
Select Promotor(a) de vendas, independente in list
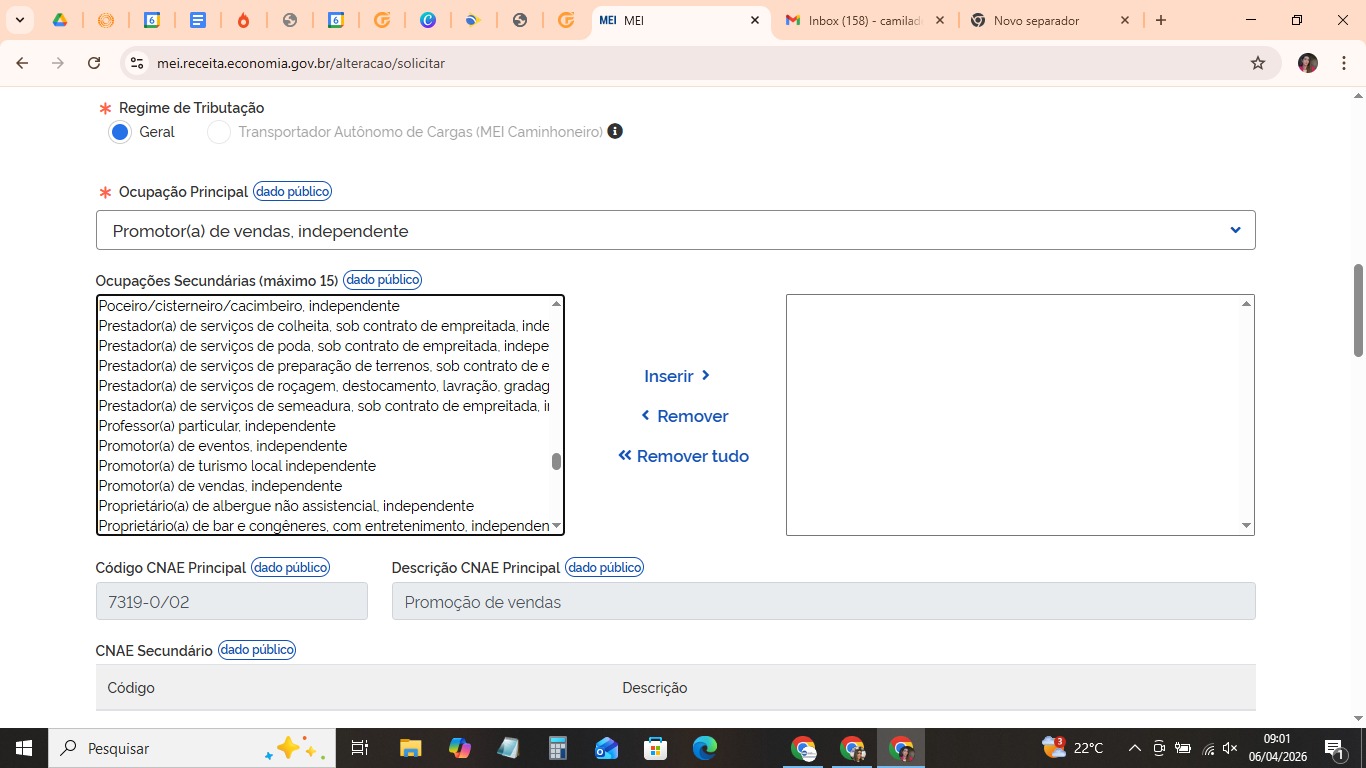point(220,486)
